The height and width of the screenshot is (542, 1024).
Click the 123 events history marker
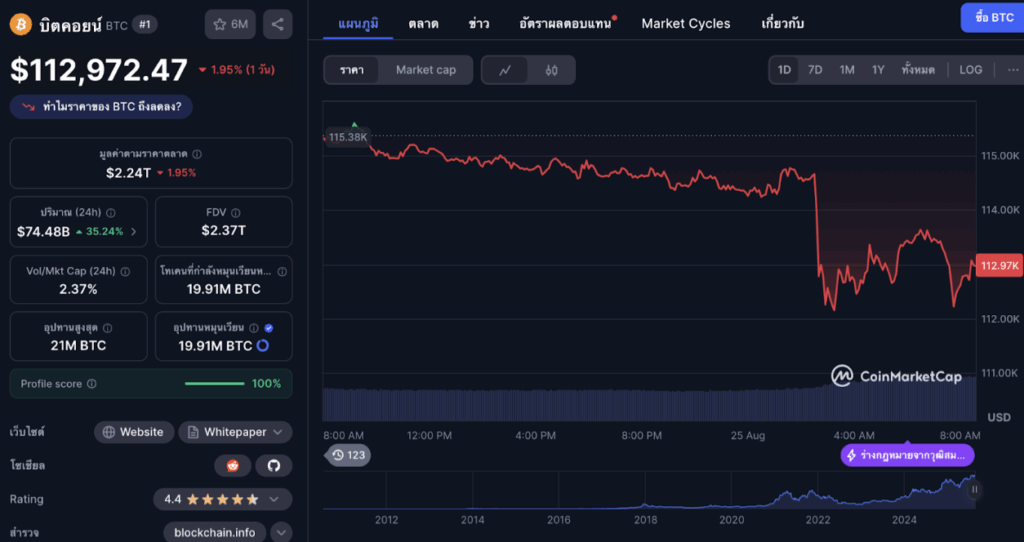(349, 455)
